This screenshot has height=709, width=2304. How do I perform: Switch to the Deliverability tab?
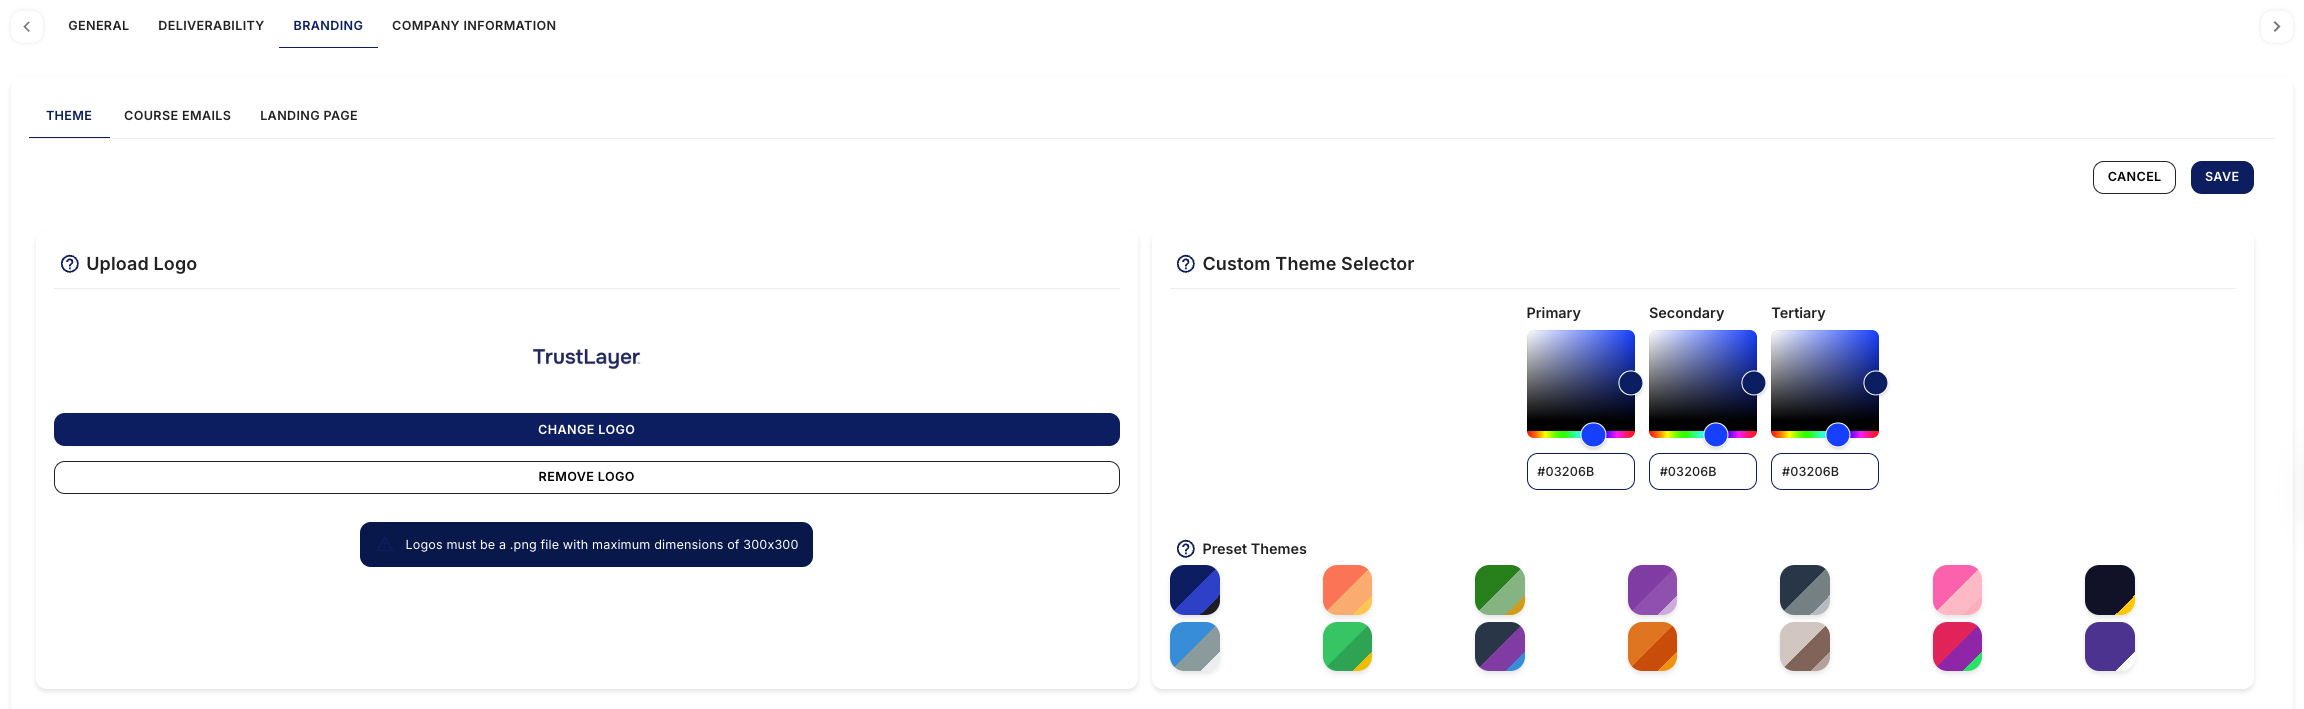[211, 26]
